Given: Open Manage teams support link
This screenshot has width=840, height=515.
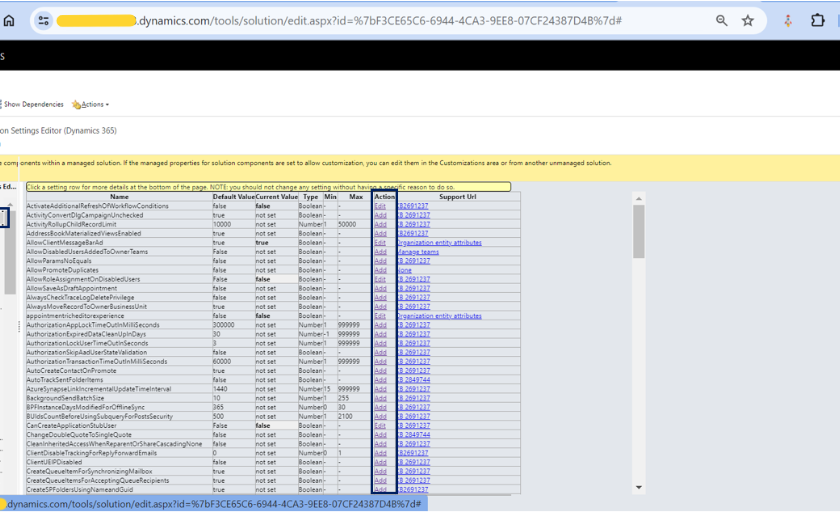Looking at the screenshot, I should [x=418, y=252].
